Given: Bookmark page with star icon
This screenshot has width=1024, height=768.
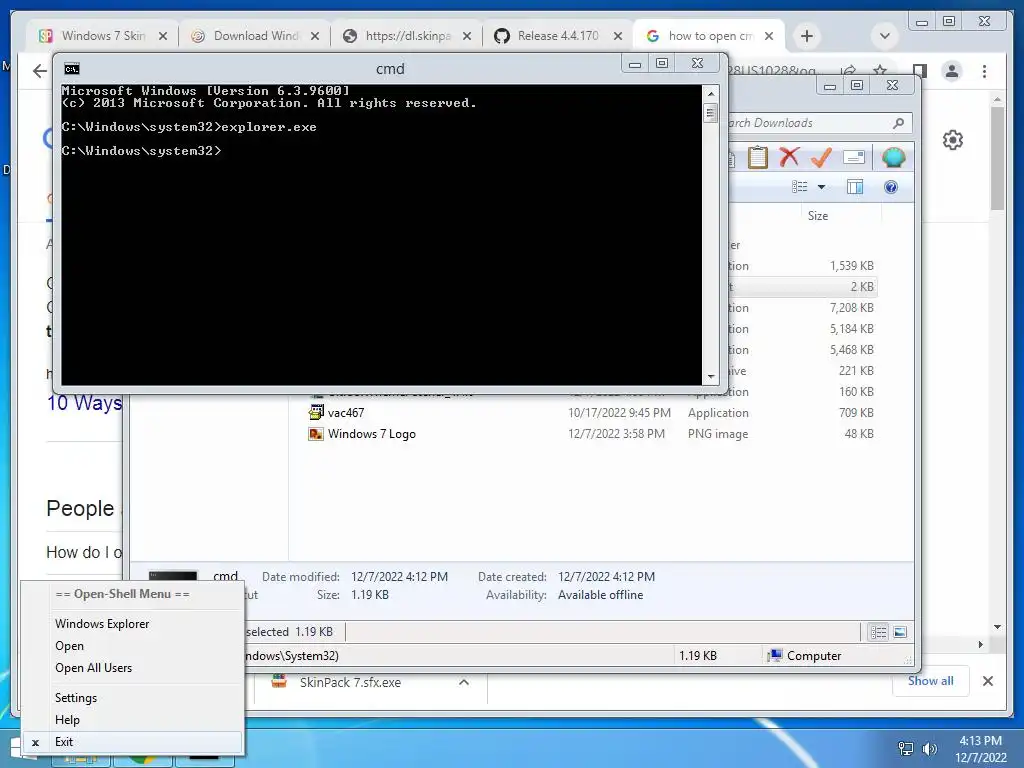Looking at the screenshot, I should click(880, 71).
